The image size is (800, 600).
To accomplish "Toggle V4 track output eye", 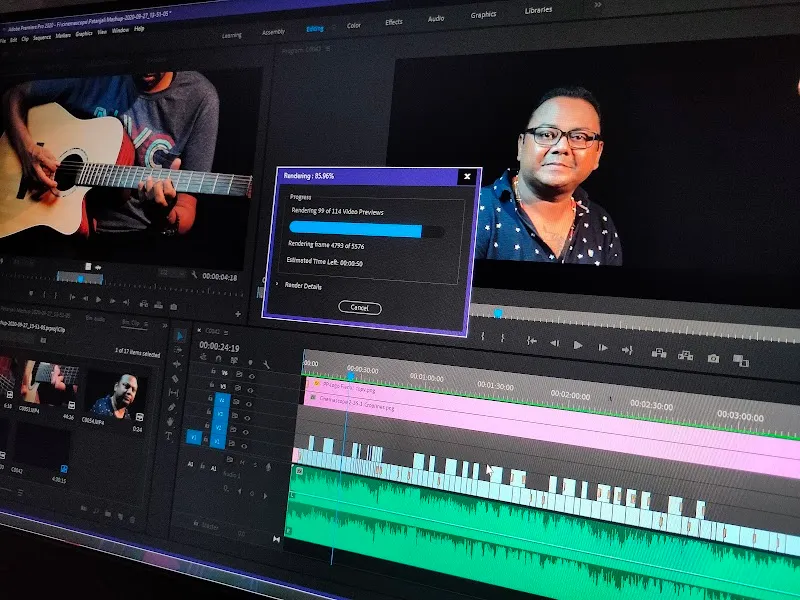I will tap(248, 405).
